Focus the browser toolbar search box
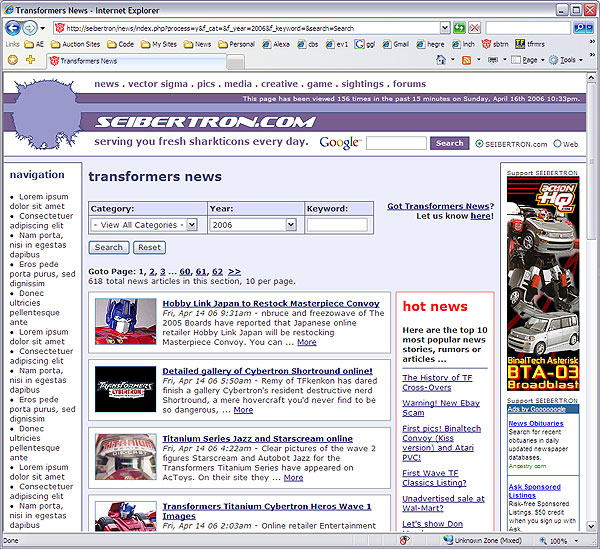The image size is (600, 549). (528, 28)
